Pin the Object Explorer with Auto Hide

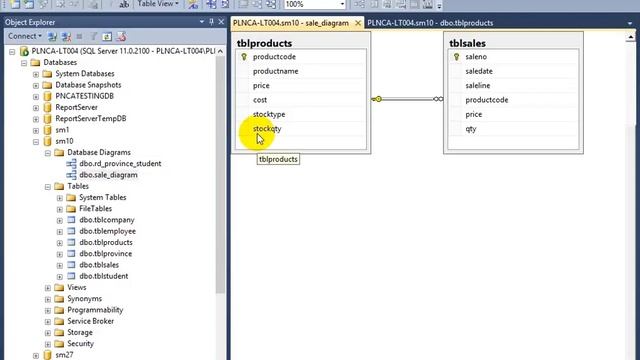coord(211,22)
